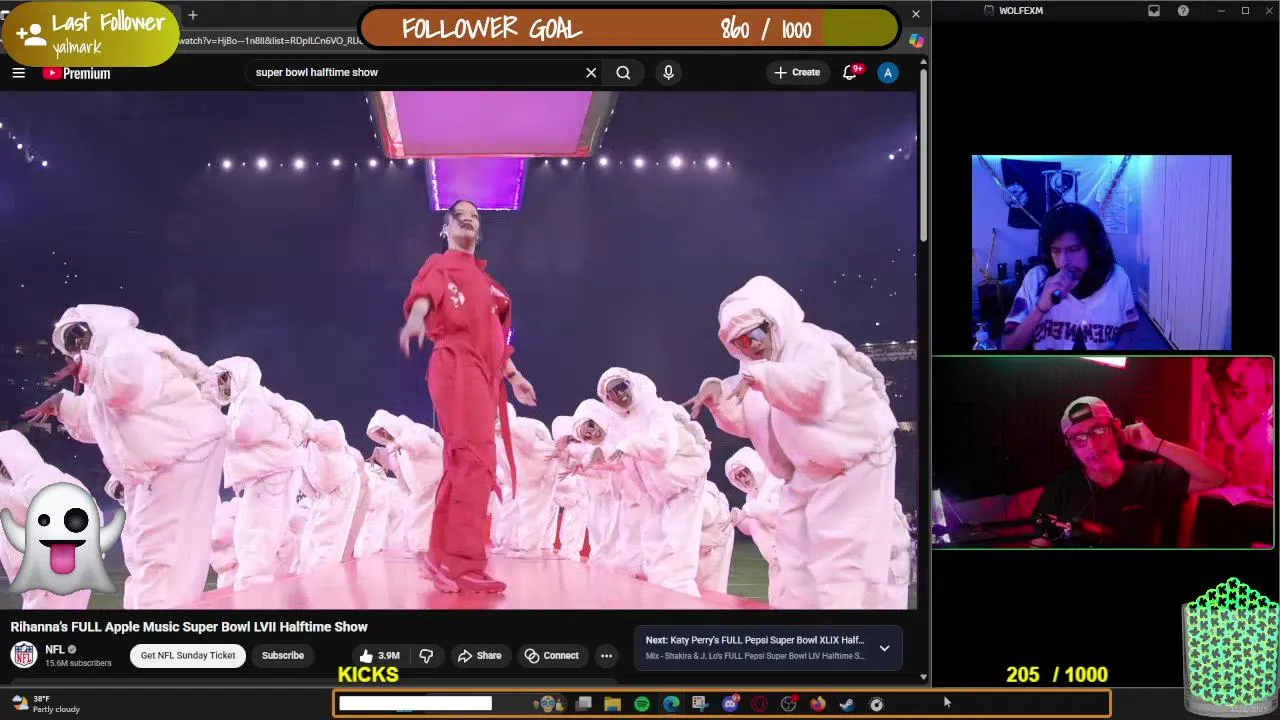Clear the search box with the X

point(591,72)
